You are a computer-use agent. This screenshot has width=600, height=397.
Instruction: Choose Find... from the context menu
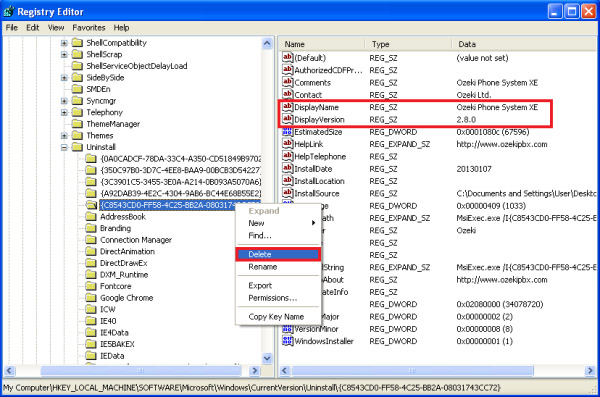click(278, 235)
